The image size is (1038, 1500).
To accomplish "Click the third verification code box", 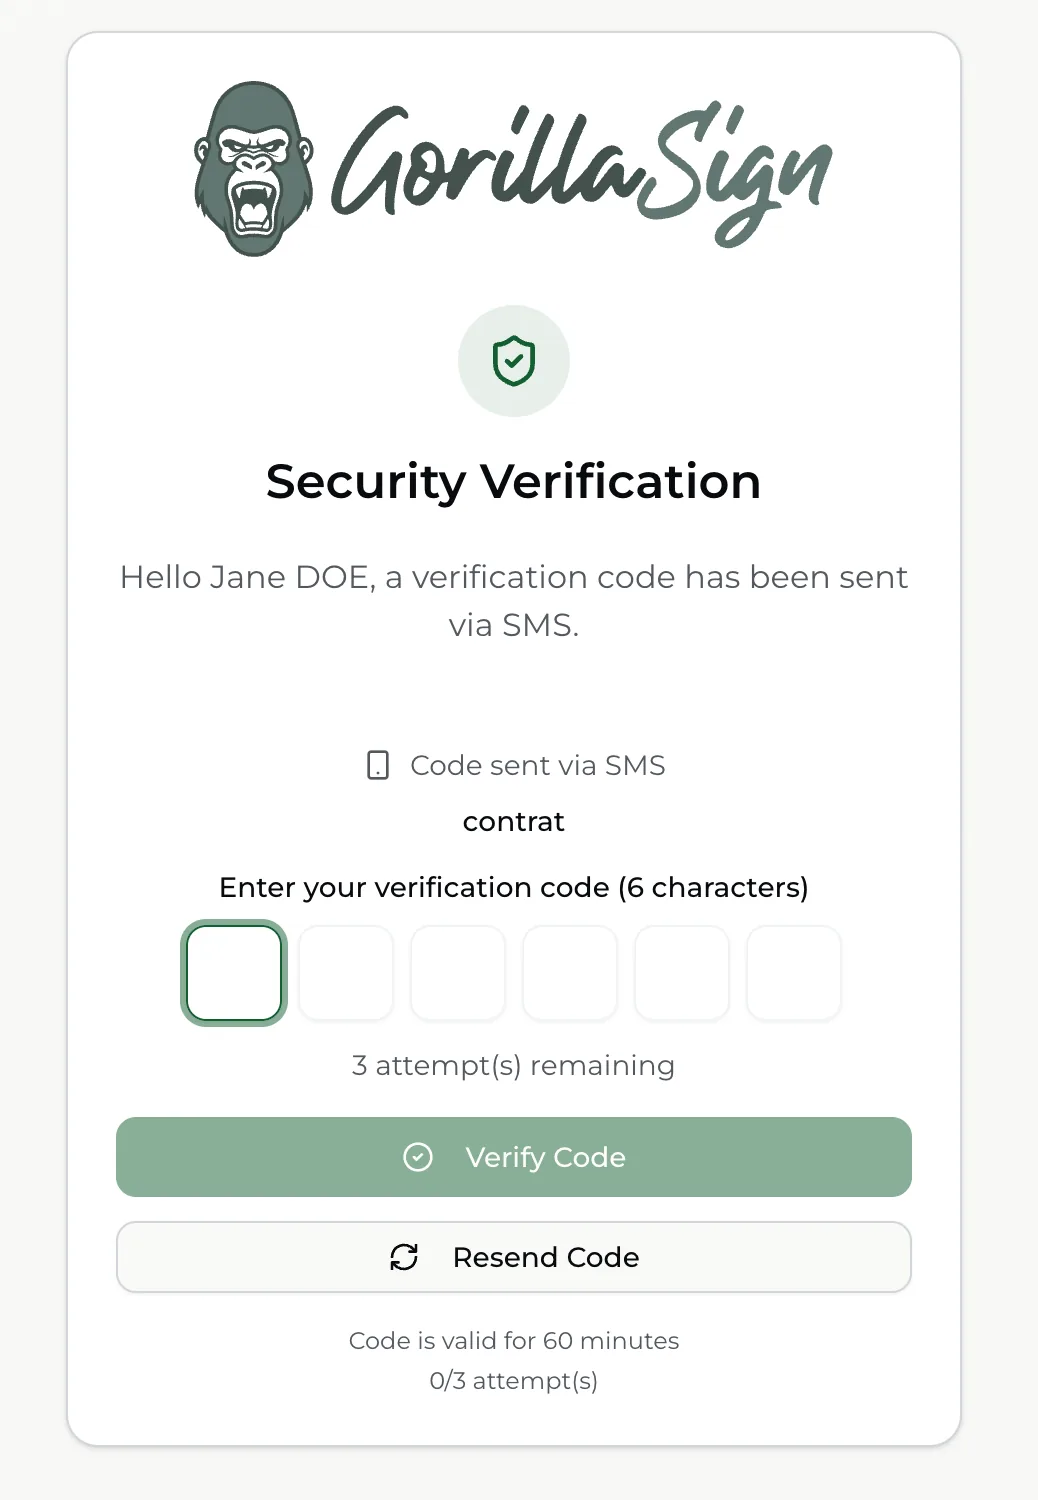I will coord(458,973).
